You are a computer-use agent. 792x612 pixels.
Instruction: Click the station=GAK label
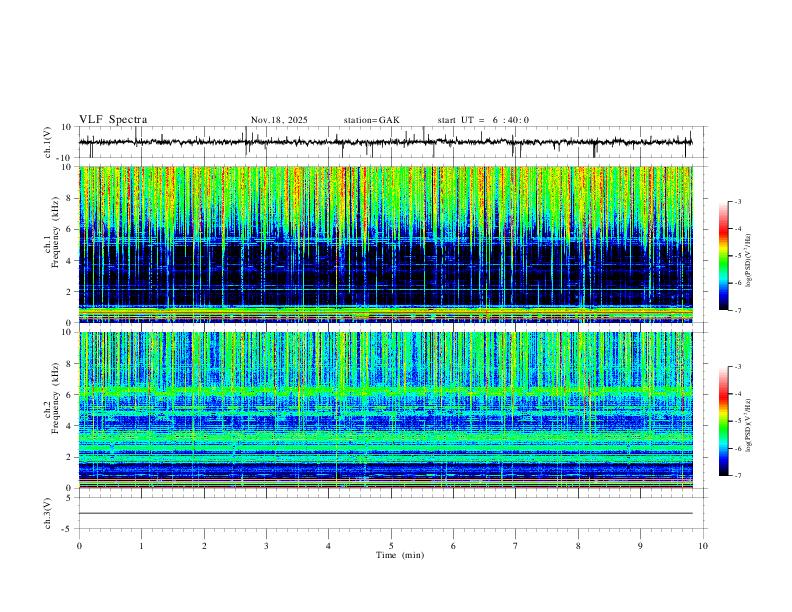click(372, 120)
